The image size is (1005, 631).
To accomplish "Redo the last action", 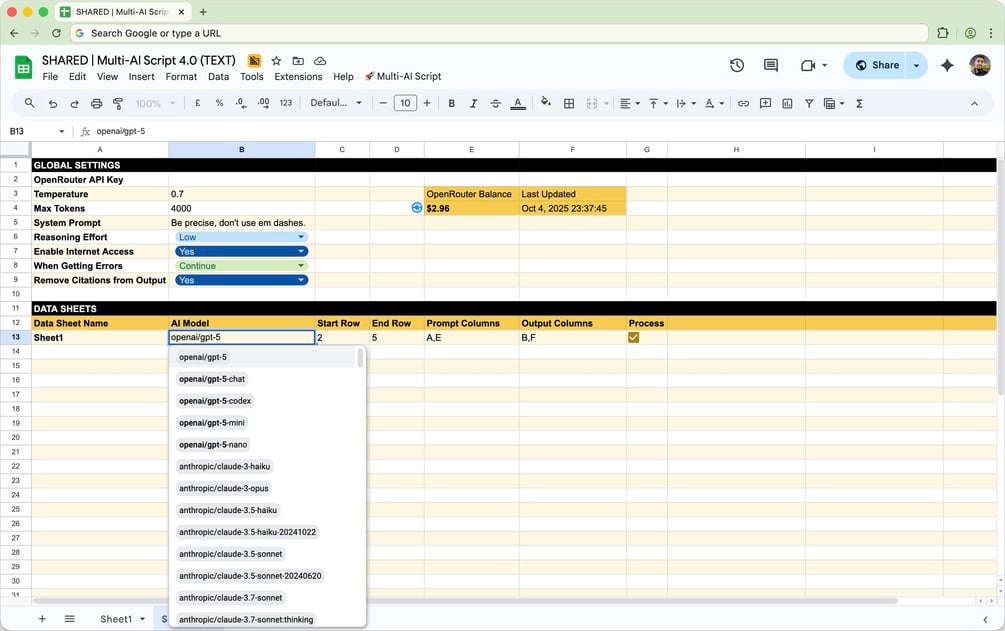I will tap(74, 103).
